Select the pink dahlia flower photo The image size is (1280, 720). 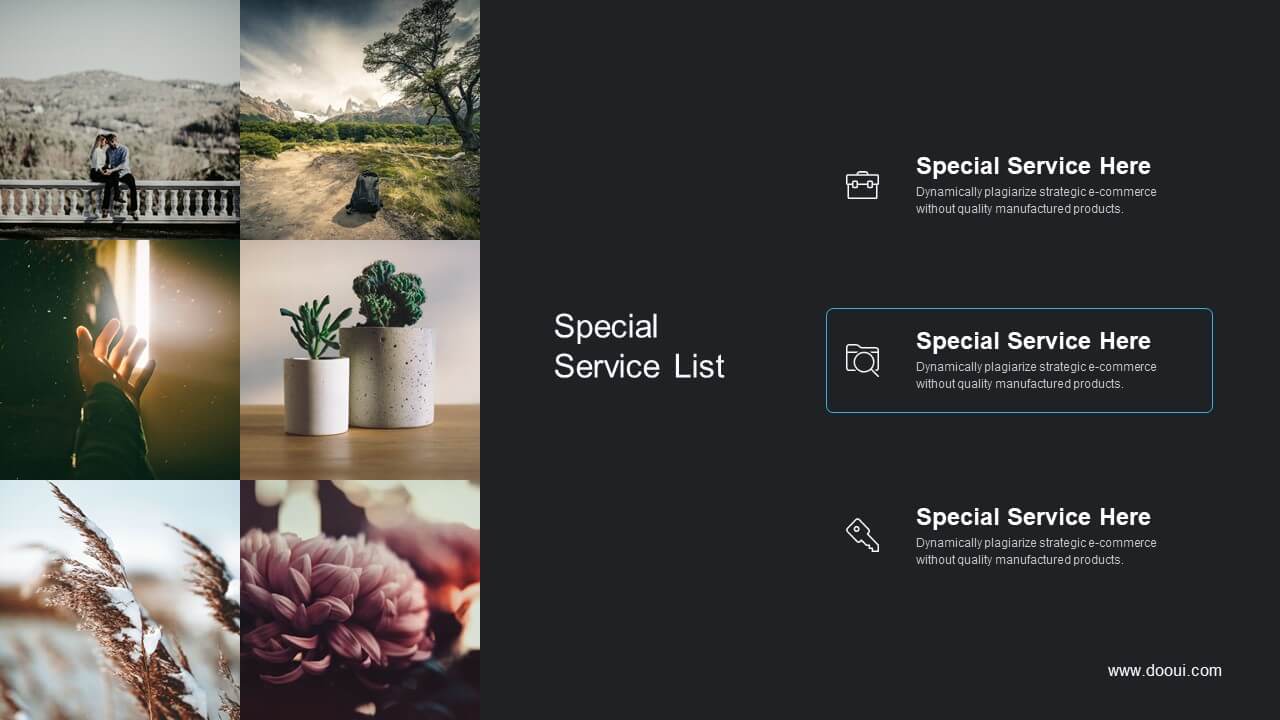(x=360, y=600)
